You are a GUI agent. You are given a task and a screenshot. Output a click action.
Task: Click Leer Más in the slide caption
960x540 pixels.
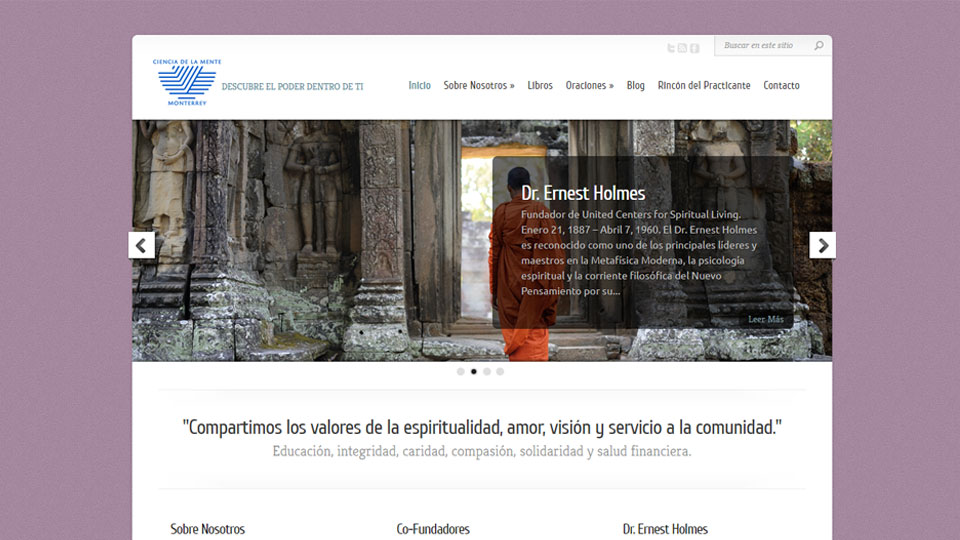tap(766, 319)
